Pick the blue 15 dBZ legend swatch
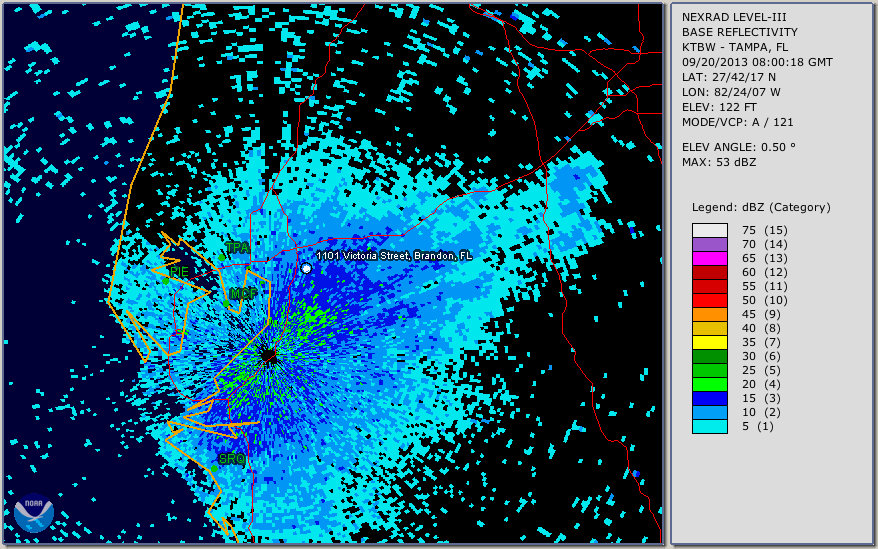The height and width of the screenshot is (549, 878). (709, 398)
